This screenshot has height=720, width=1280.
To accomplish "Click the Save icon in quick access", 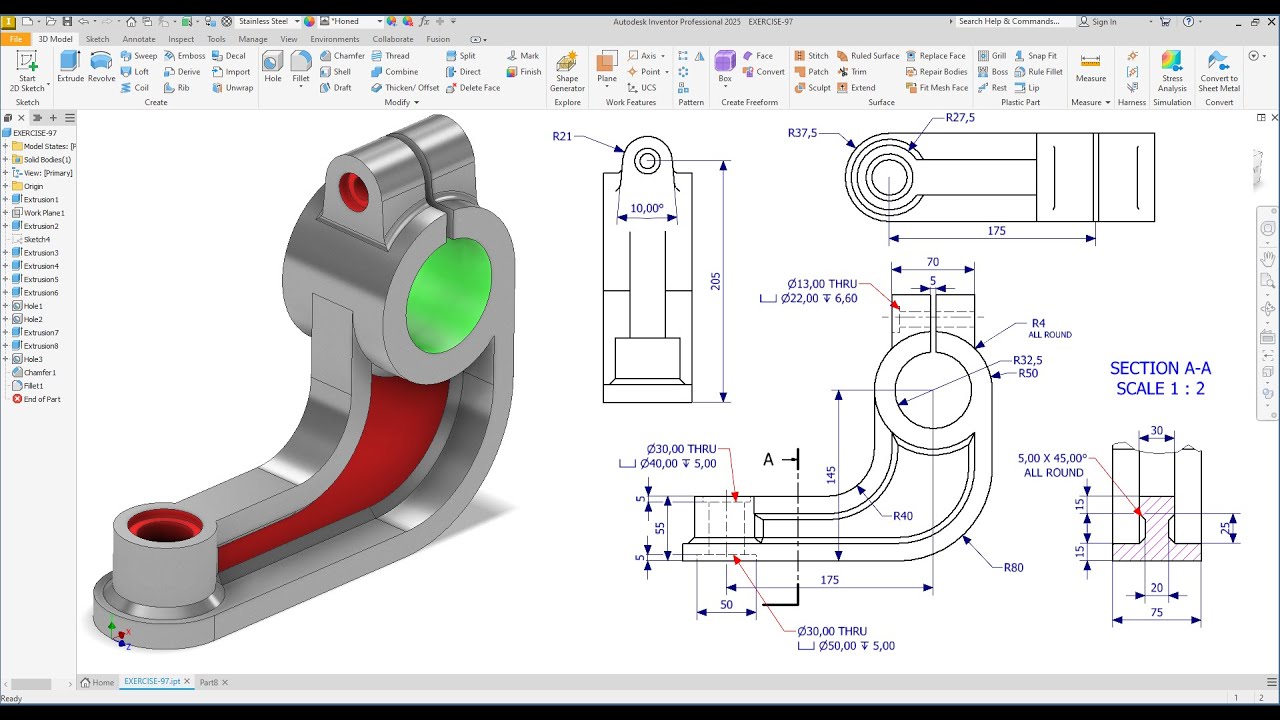I will [66, 21].
